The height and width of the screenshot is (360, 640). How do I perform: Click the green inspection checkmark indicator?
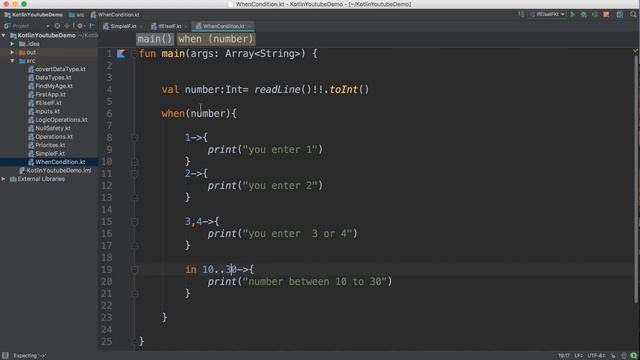tap(635, 51)
